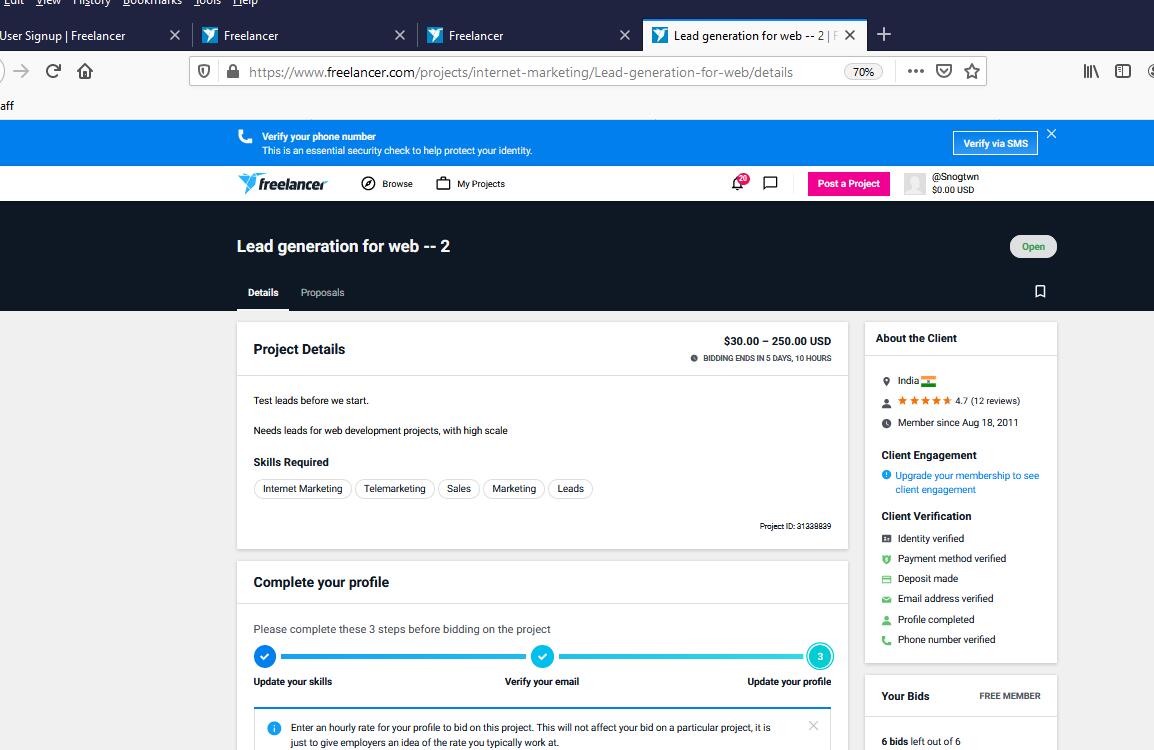Star this page in the address bar
Screen dimensions: 1154x750
[x=971, y=71]
